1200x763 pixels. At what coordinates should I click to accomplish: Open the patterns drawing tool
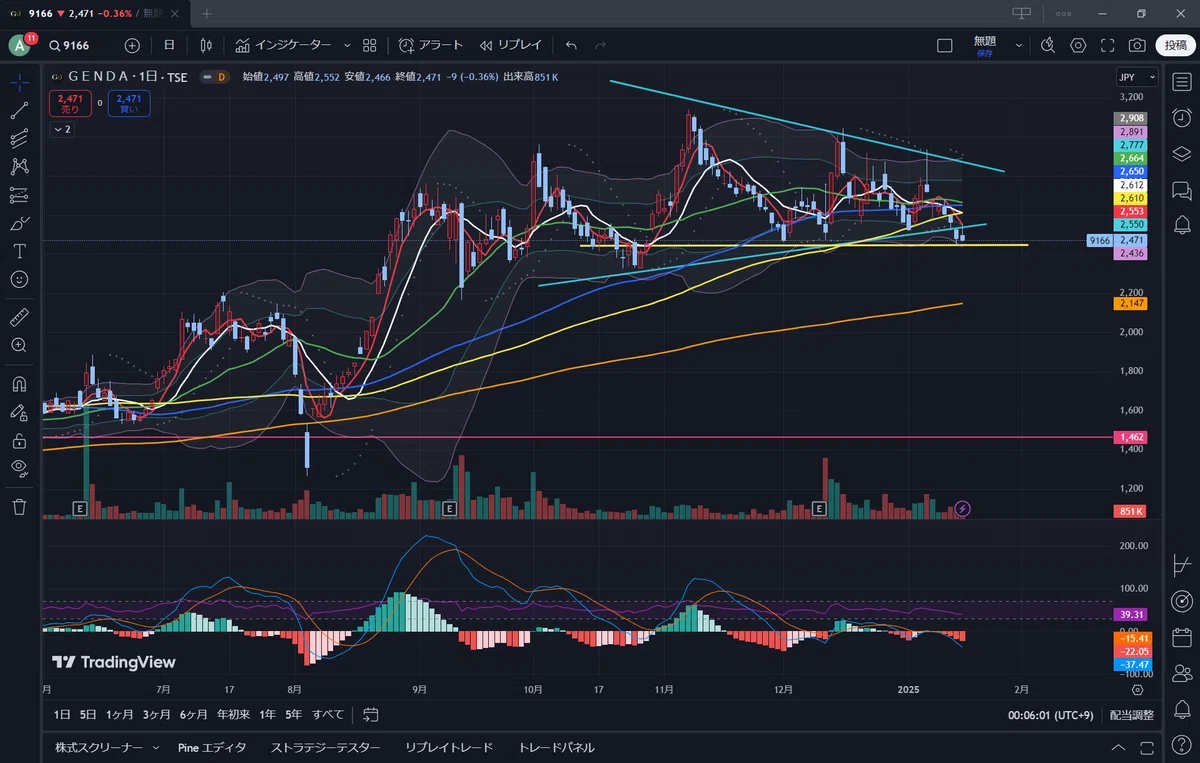tap(19, 167)
